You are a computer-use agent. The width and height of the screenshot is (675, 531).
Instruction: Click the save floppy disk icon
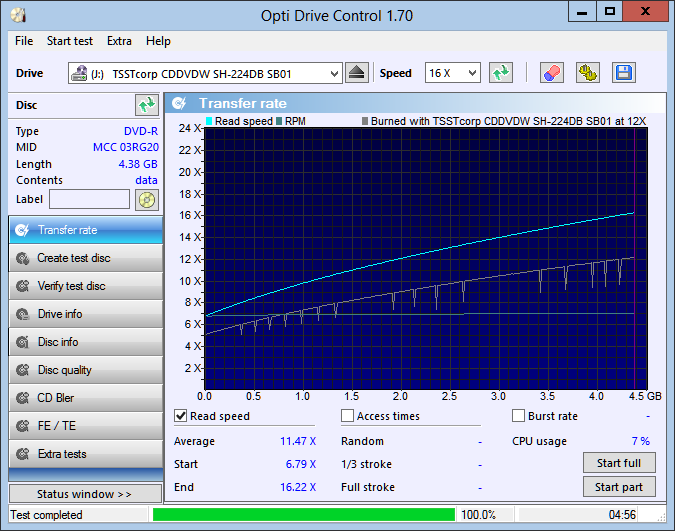point(624,73)
